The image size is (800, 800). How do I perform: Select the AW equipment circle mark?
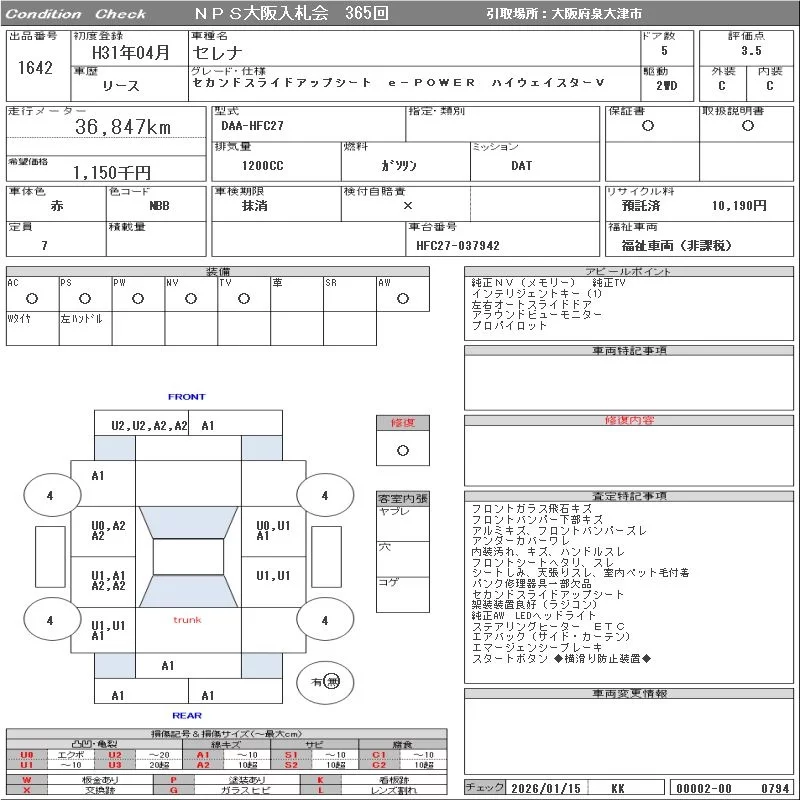[403, 299]
